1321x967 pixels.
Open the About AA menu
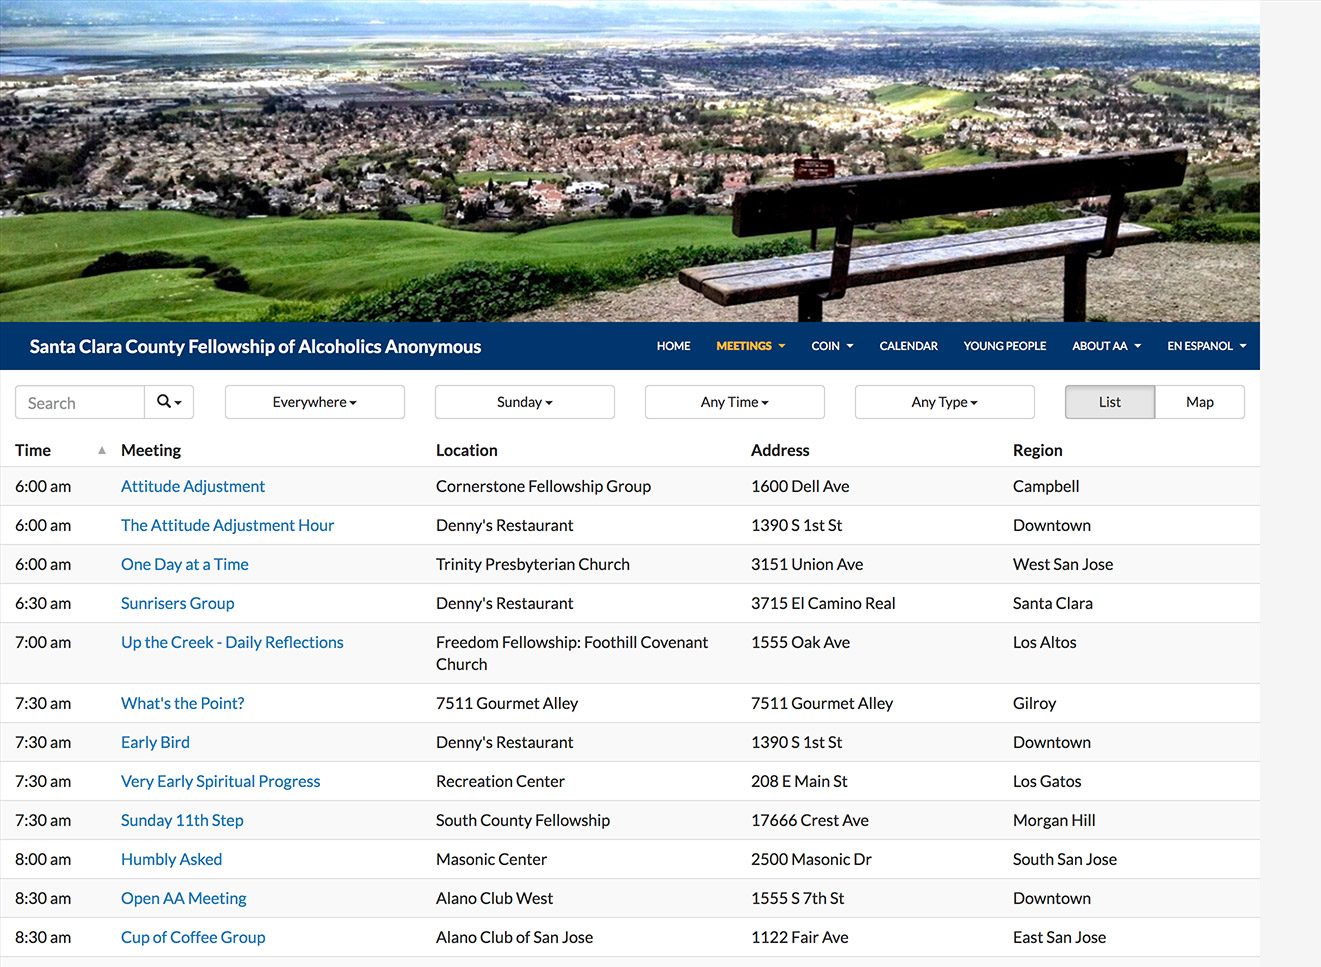point(1106,346)
